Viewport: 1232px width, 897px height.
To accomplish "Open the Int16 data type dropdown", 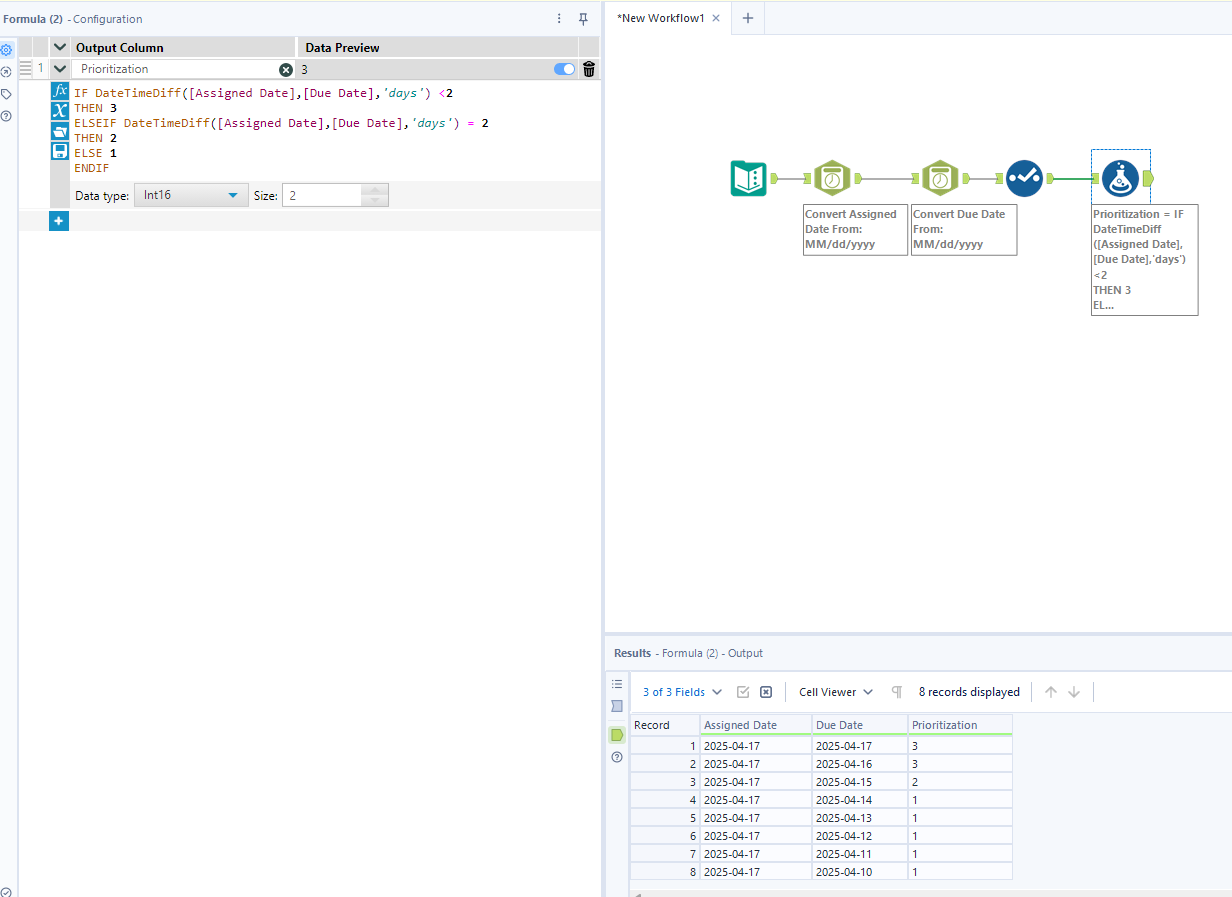I will pyautogui.click(x=190, y=195).
